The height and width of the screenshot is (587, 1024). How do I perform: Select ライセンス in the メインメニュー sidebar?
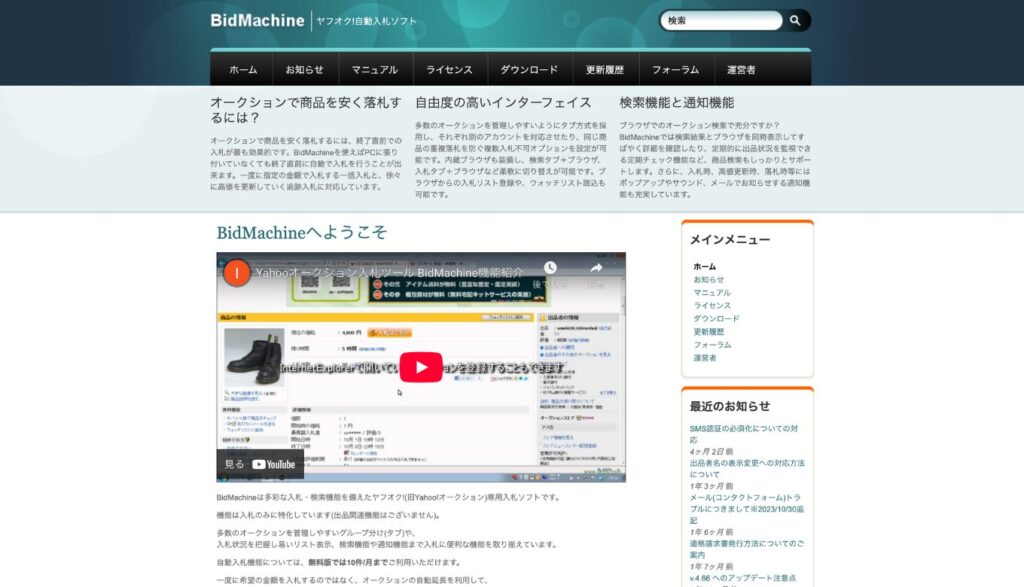click(x=712, y=306)
